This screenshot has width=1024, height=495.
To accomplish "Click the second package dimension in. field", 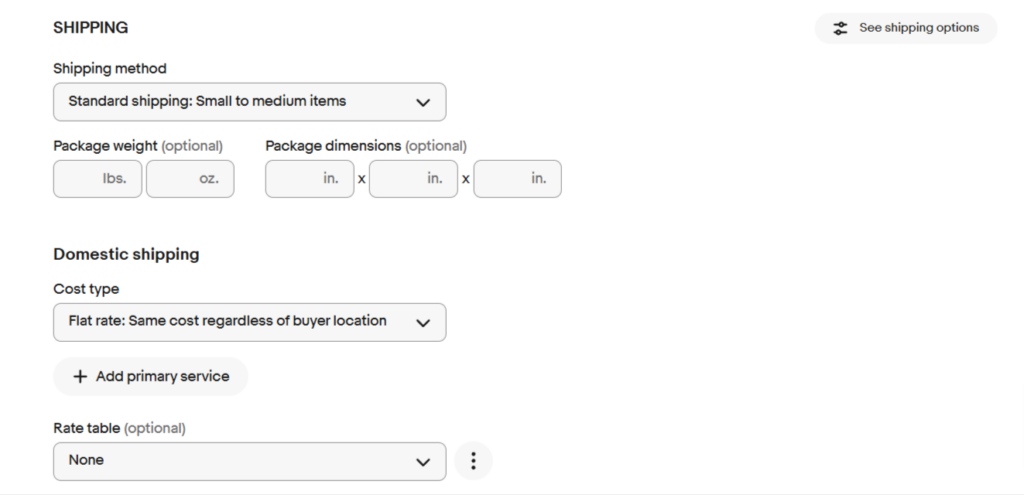I will [413, 179].
